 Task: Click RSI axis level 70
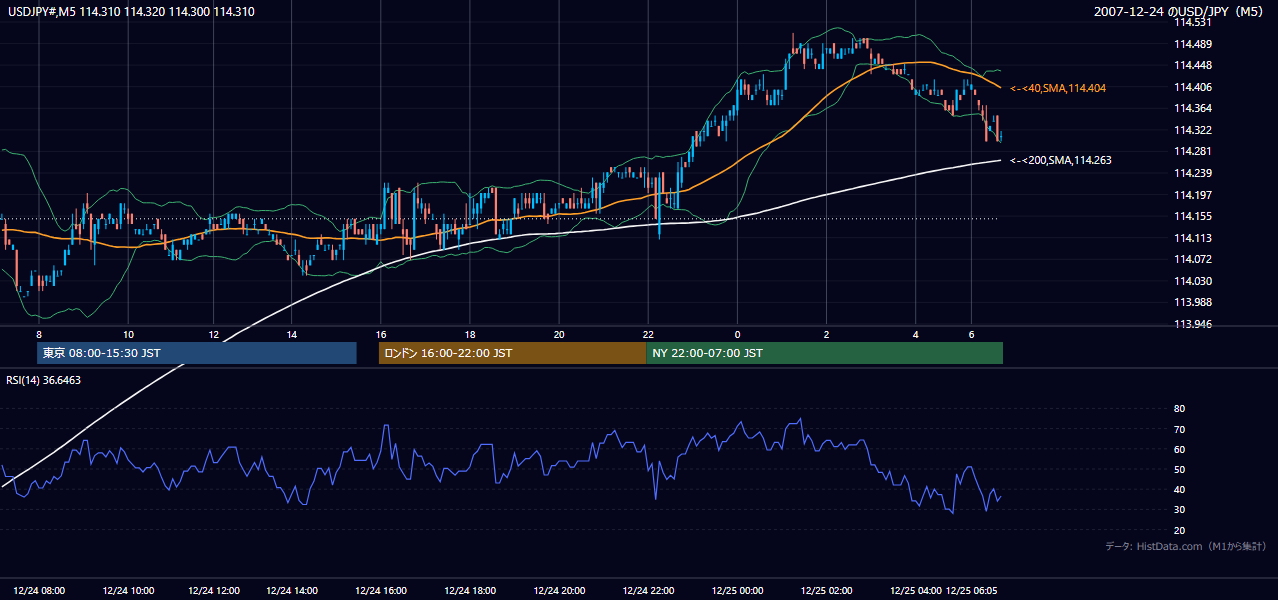click(1179, 429)
